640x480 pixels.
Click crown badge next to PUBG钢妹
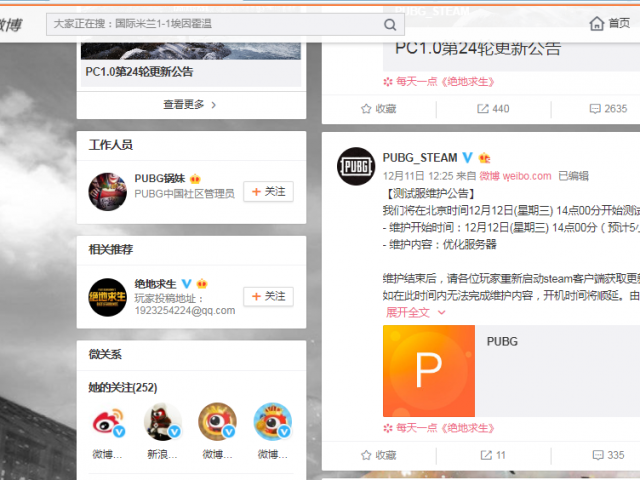tap(195, 179)
